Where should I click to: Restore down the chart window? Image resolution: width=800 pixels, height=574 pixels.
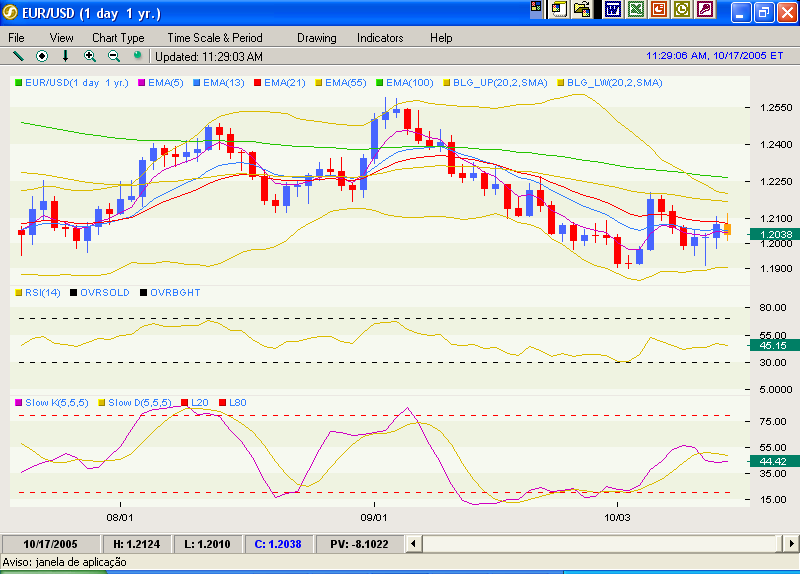764,12
